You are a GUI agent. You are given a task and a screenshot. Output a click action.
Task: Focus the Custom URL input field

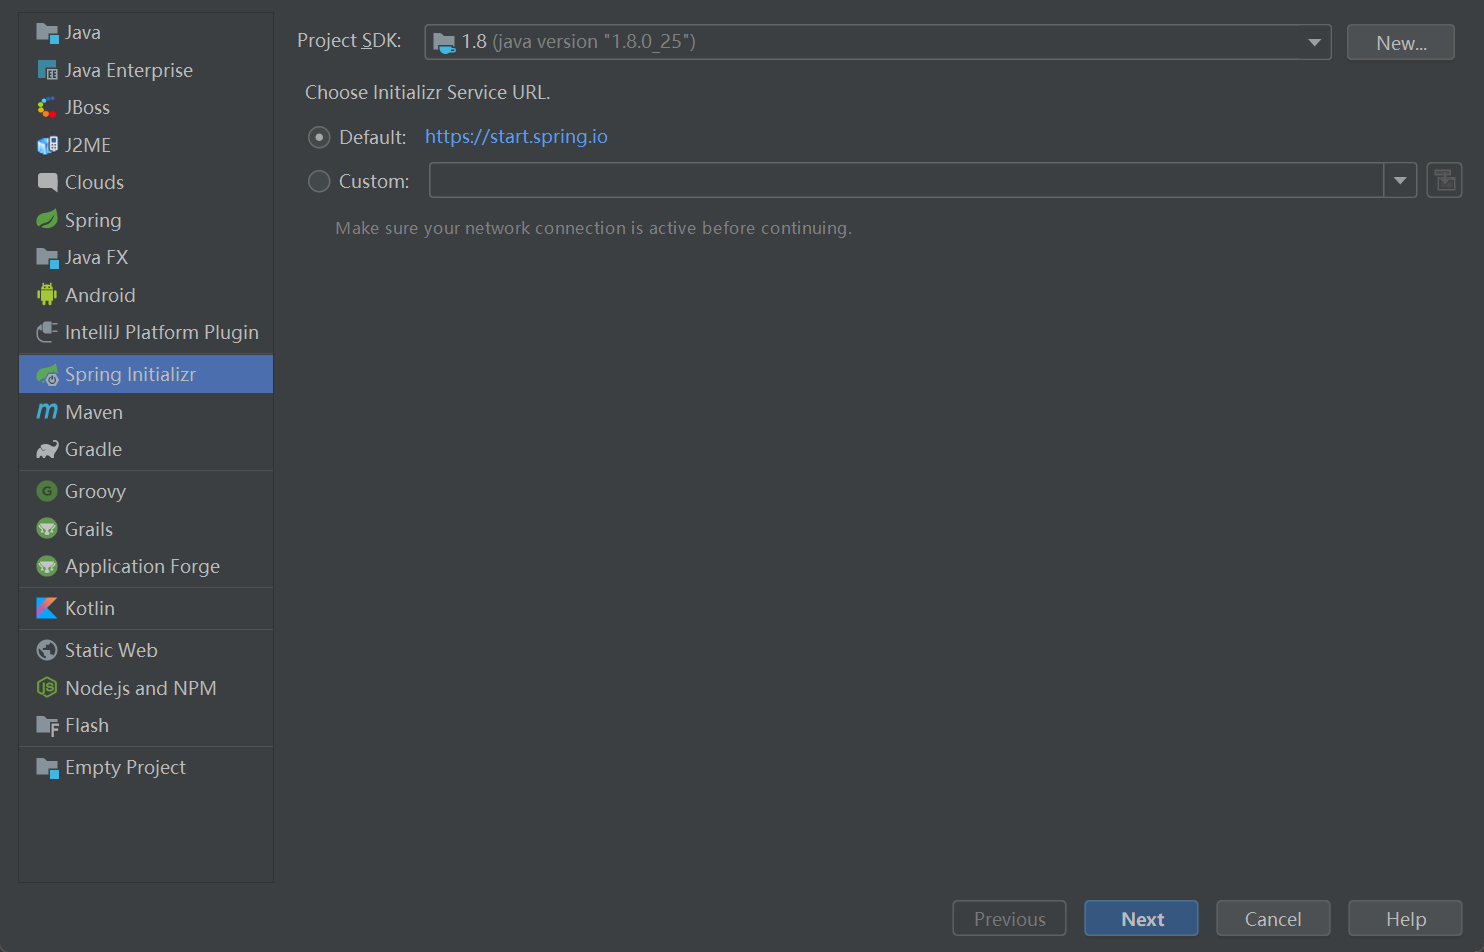906,180
